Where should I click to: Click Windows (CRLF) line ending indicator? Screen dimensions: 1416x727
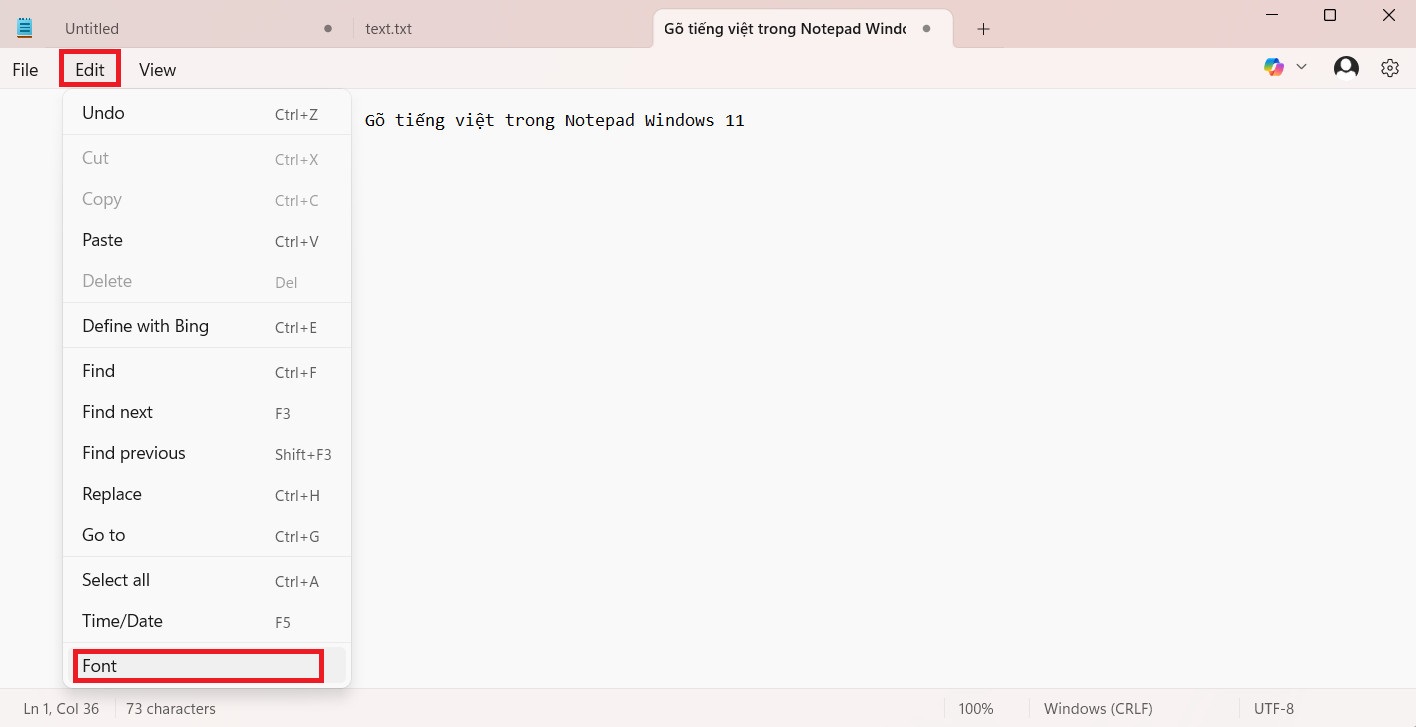click(1098, 709)
